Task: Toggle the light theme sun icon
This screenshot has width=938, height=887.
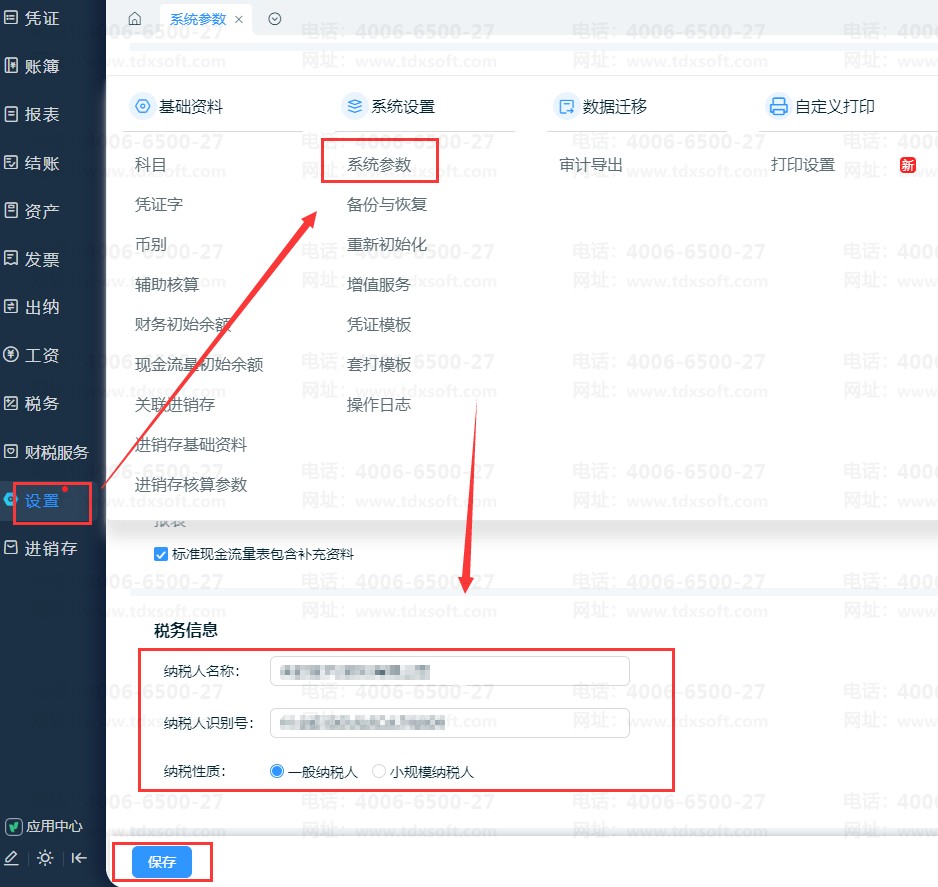Action: (x=45, y=857)
